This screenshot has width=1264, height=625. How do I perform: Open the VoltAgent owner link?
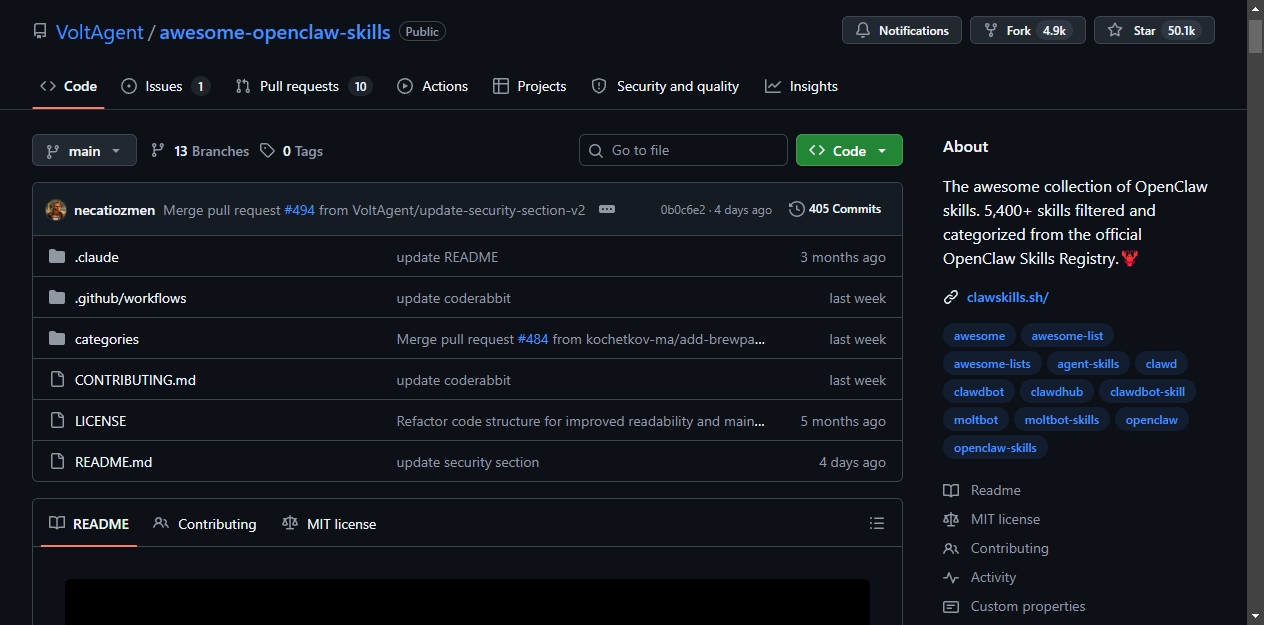pos(99,31)
